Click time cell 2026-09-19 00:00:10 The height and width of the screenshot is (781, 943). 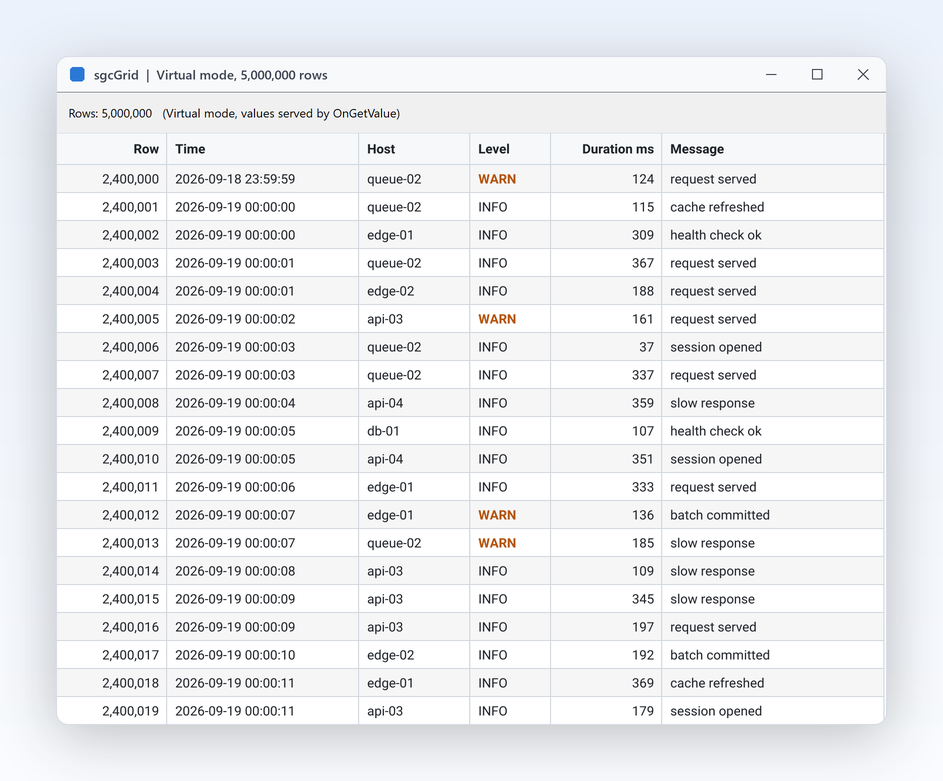point(262,655)
